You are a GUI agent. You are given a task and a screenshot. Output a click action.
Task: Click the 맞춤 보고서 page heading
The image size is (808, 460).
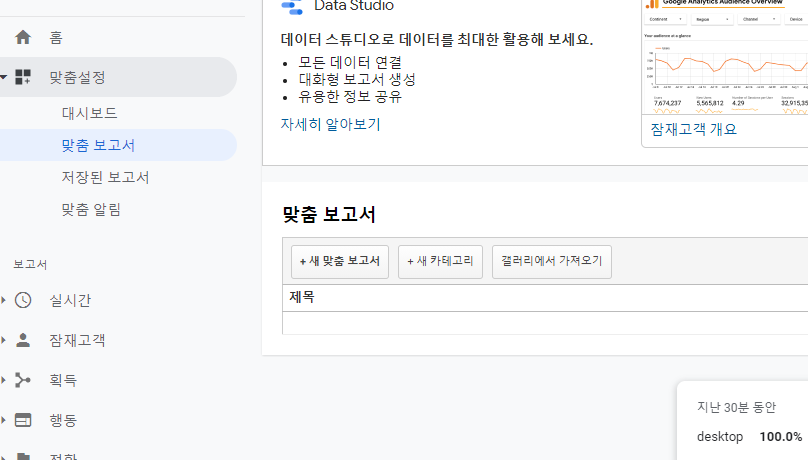(329, 214)
